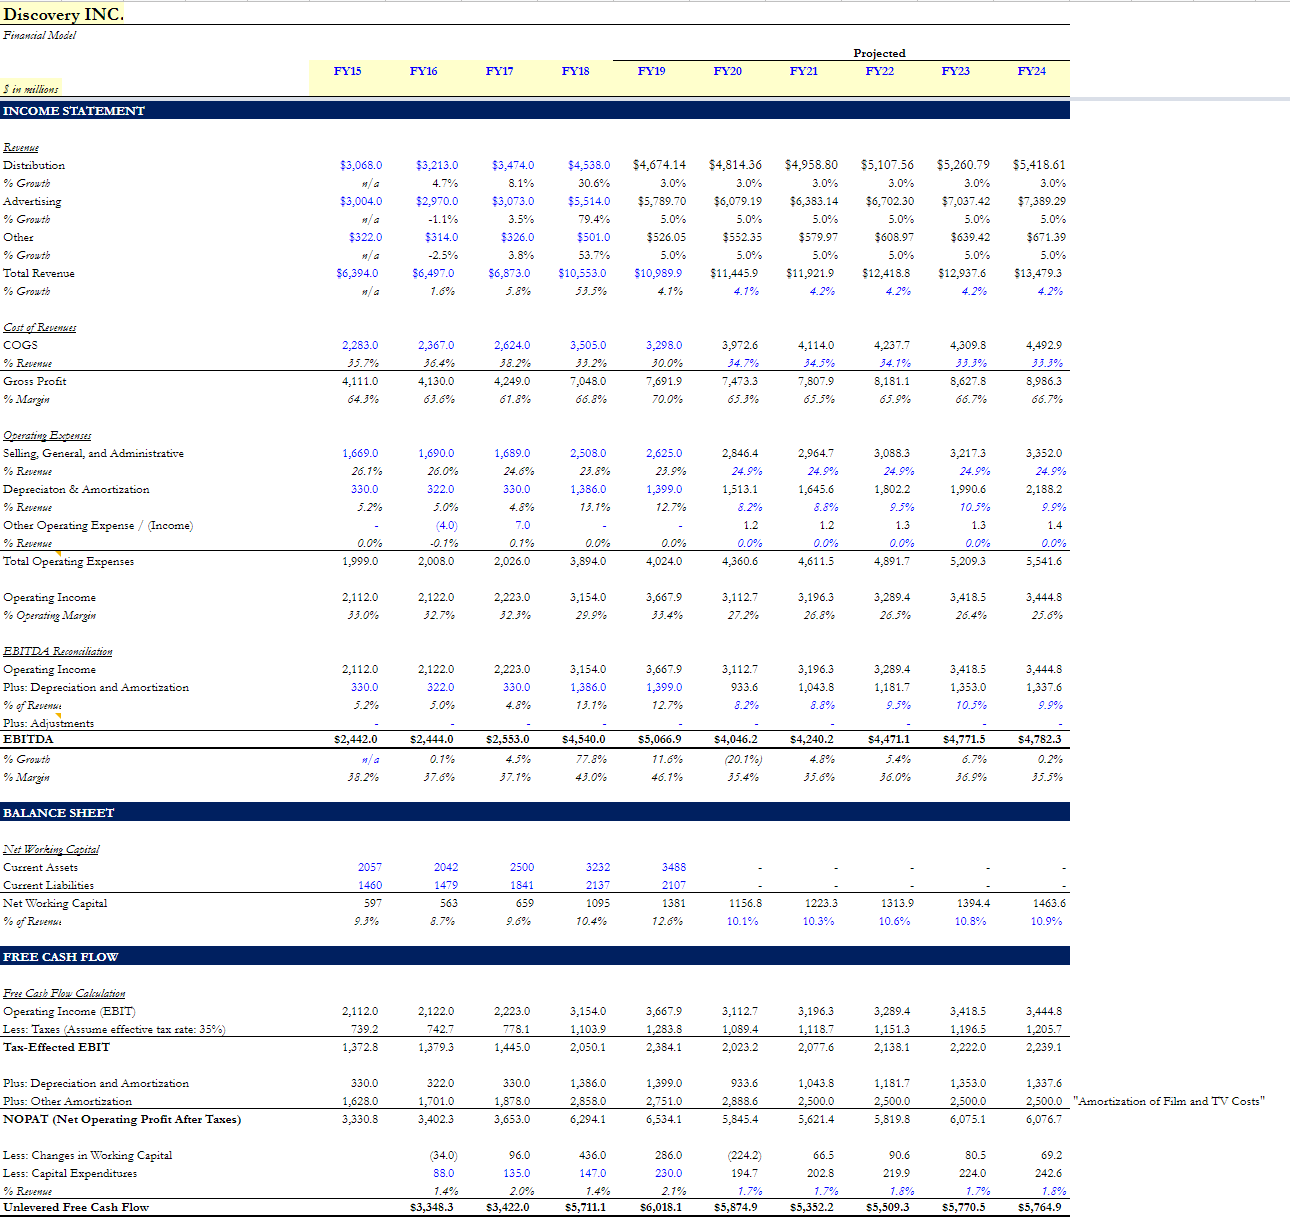Select the FY20 column header
Image resolution: width=1290 pixels, height=1227 pixels.
click(728, 71)
